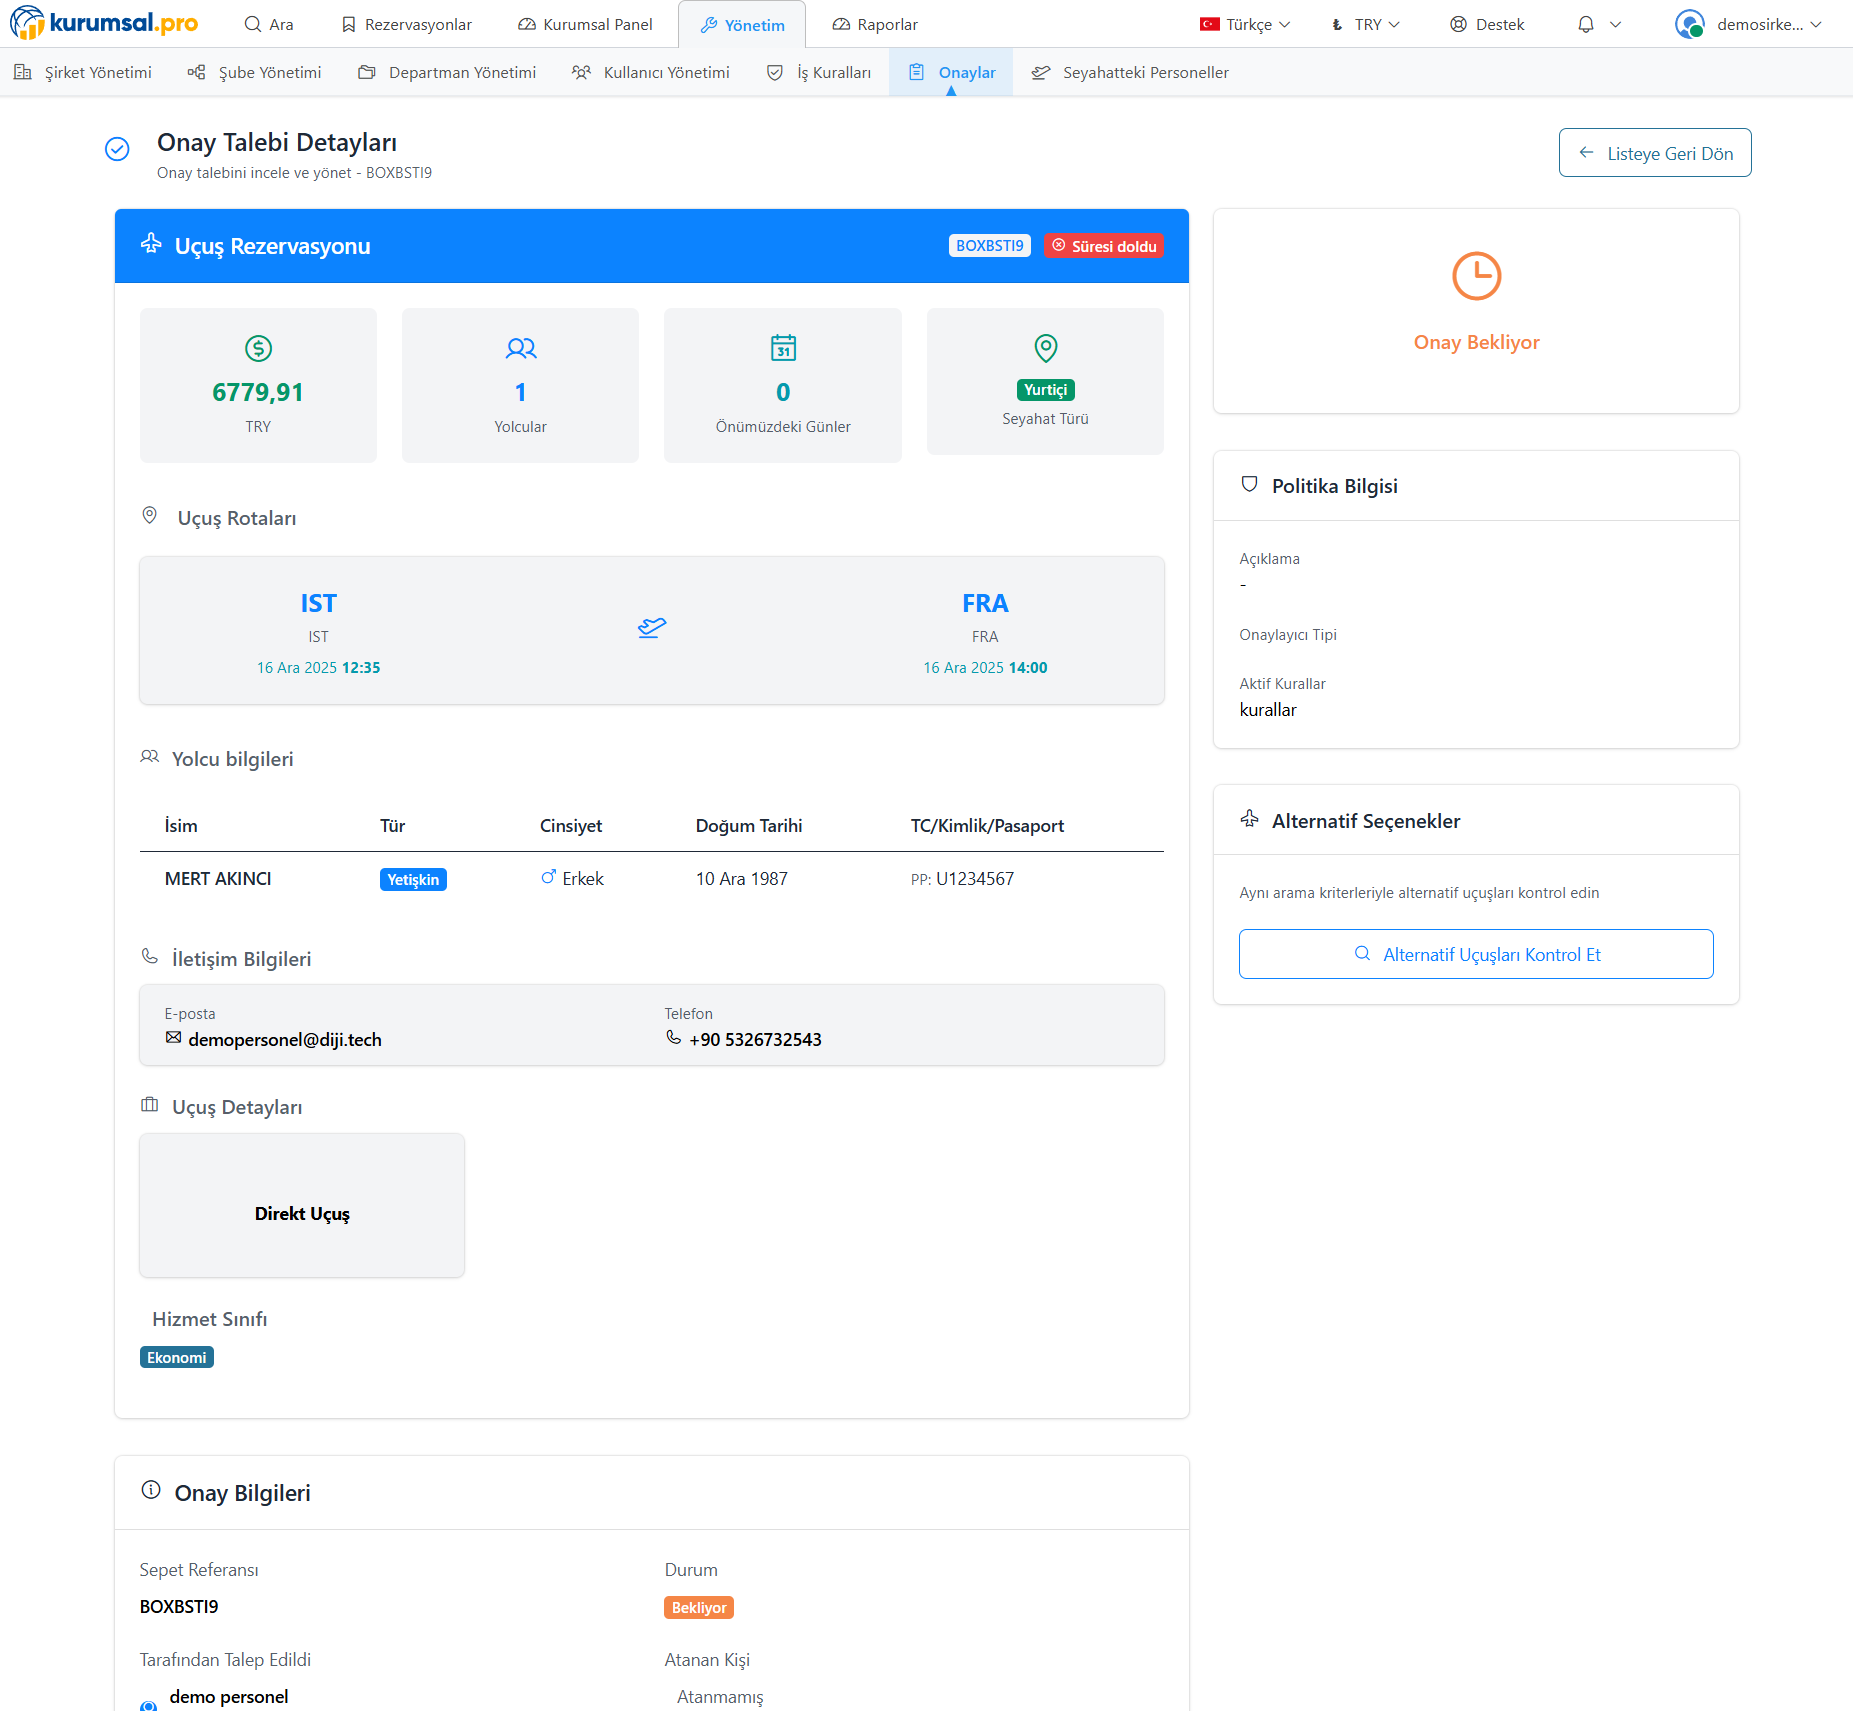Select the Onaylar submenu tab
Image resolution: width=1853 pixels, height=1711 pixels.
pos(951,72)
